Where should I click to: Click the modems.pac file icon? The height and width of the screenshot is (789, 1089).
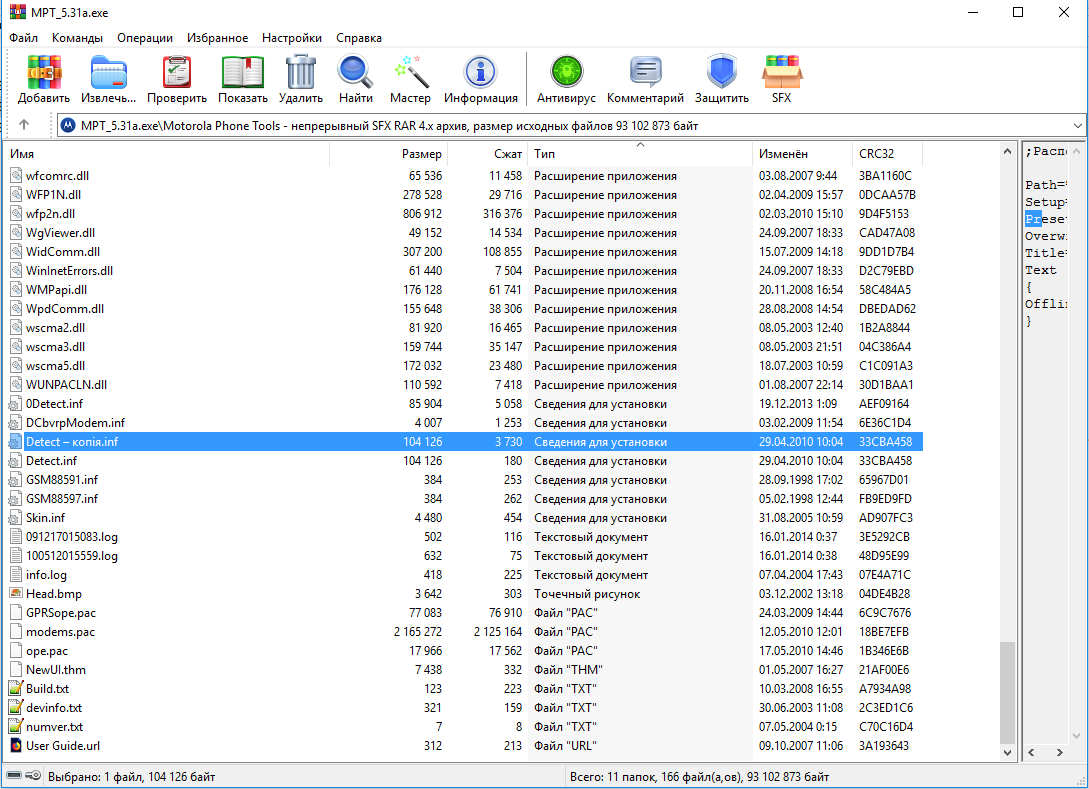[15, 631]
